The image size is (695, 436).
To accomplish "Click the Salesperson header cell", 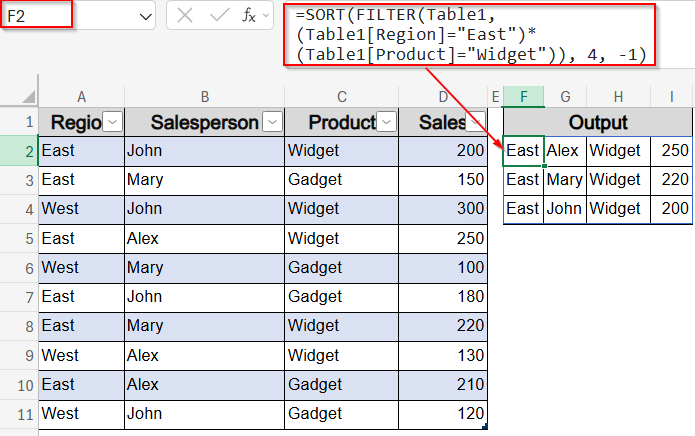I will pos(204,122).
